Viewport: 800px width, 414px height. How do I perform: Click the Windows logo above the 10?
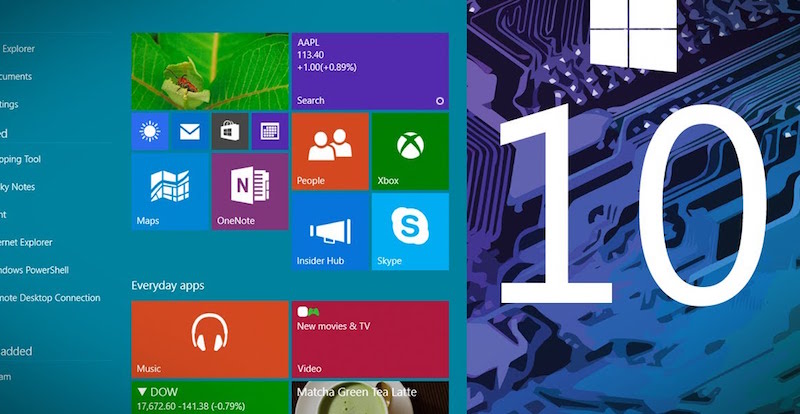[633, 34]
